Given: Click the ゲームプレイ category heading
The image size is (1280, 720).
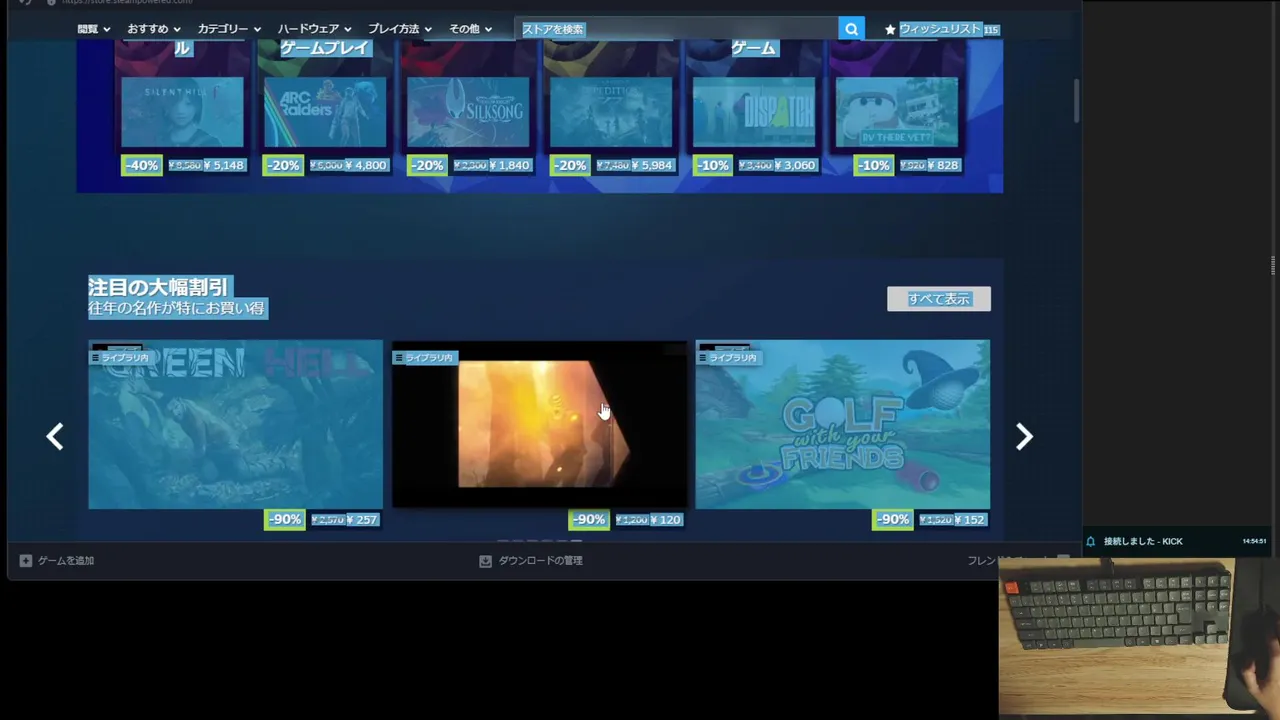Looking at the screenshot, I should pos(325,48).
